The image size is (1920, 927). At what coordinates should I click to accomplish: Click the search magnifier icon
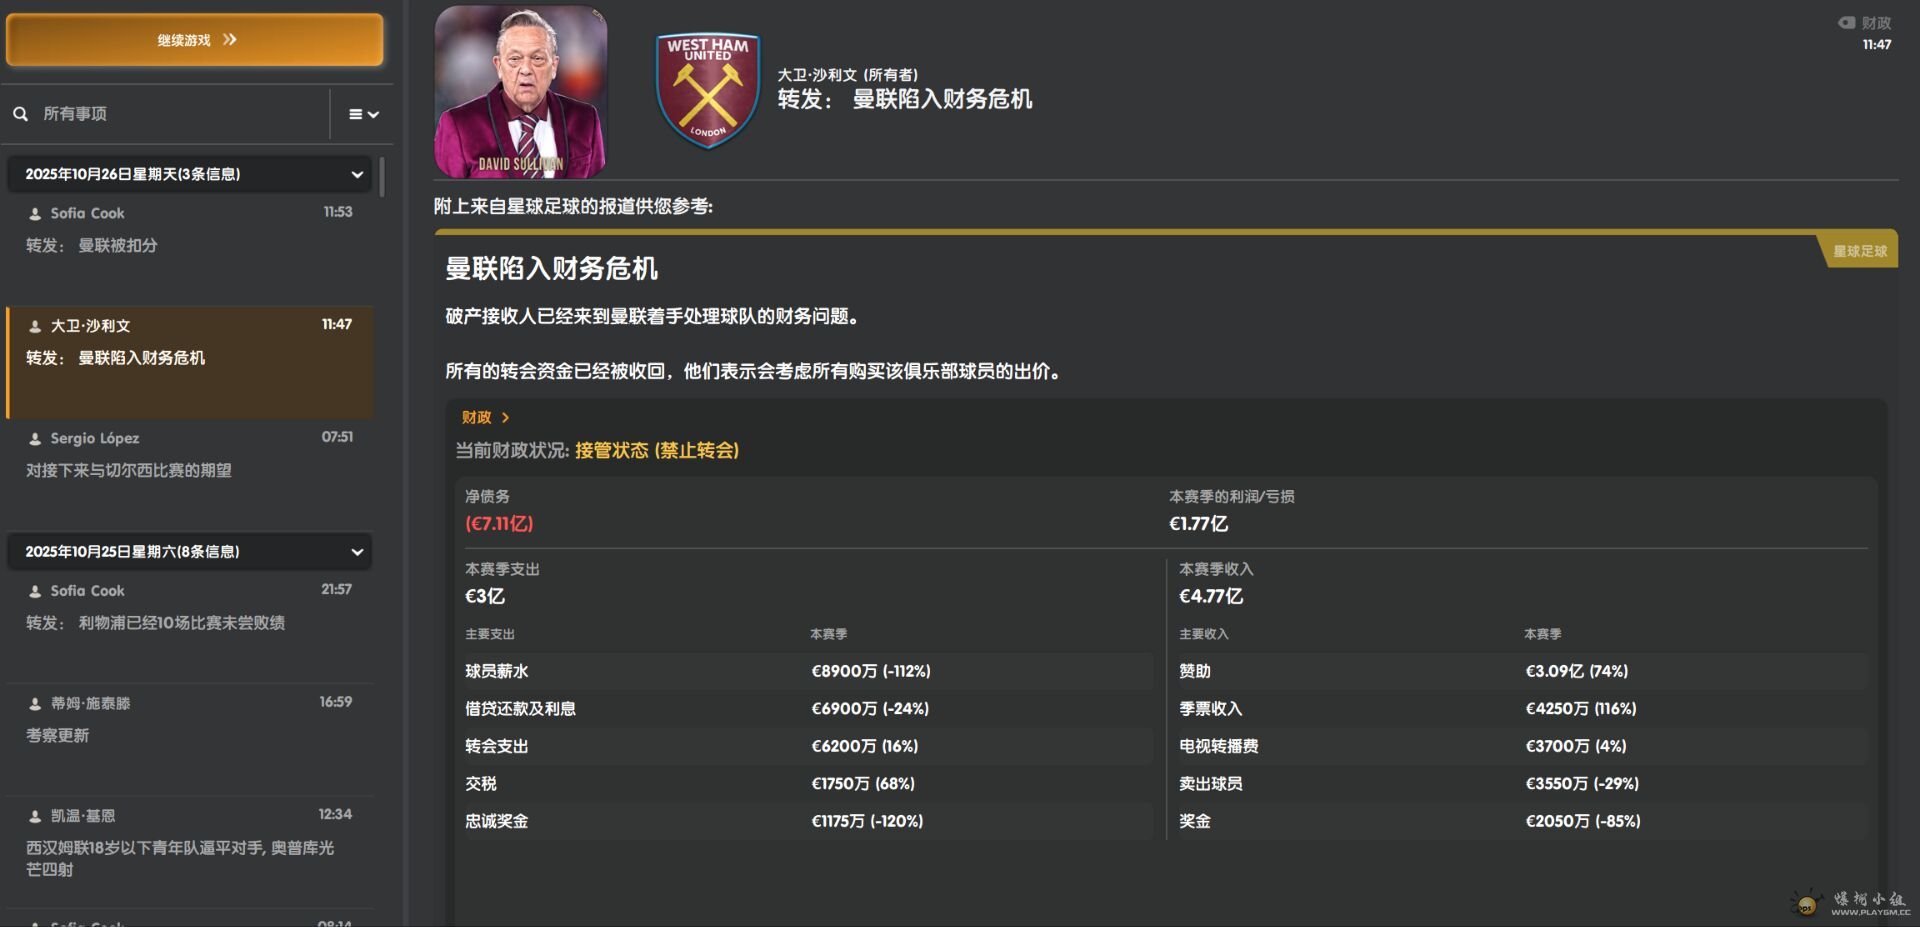[20, 114]
